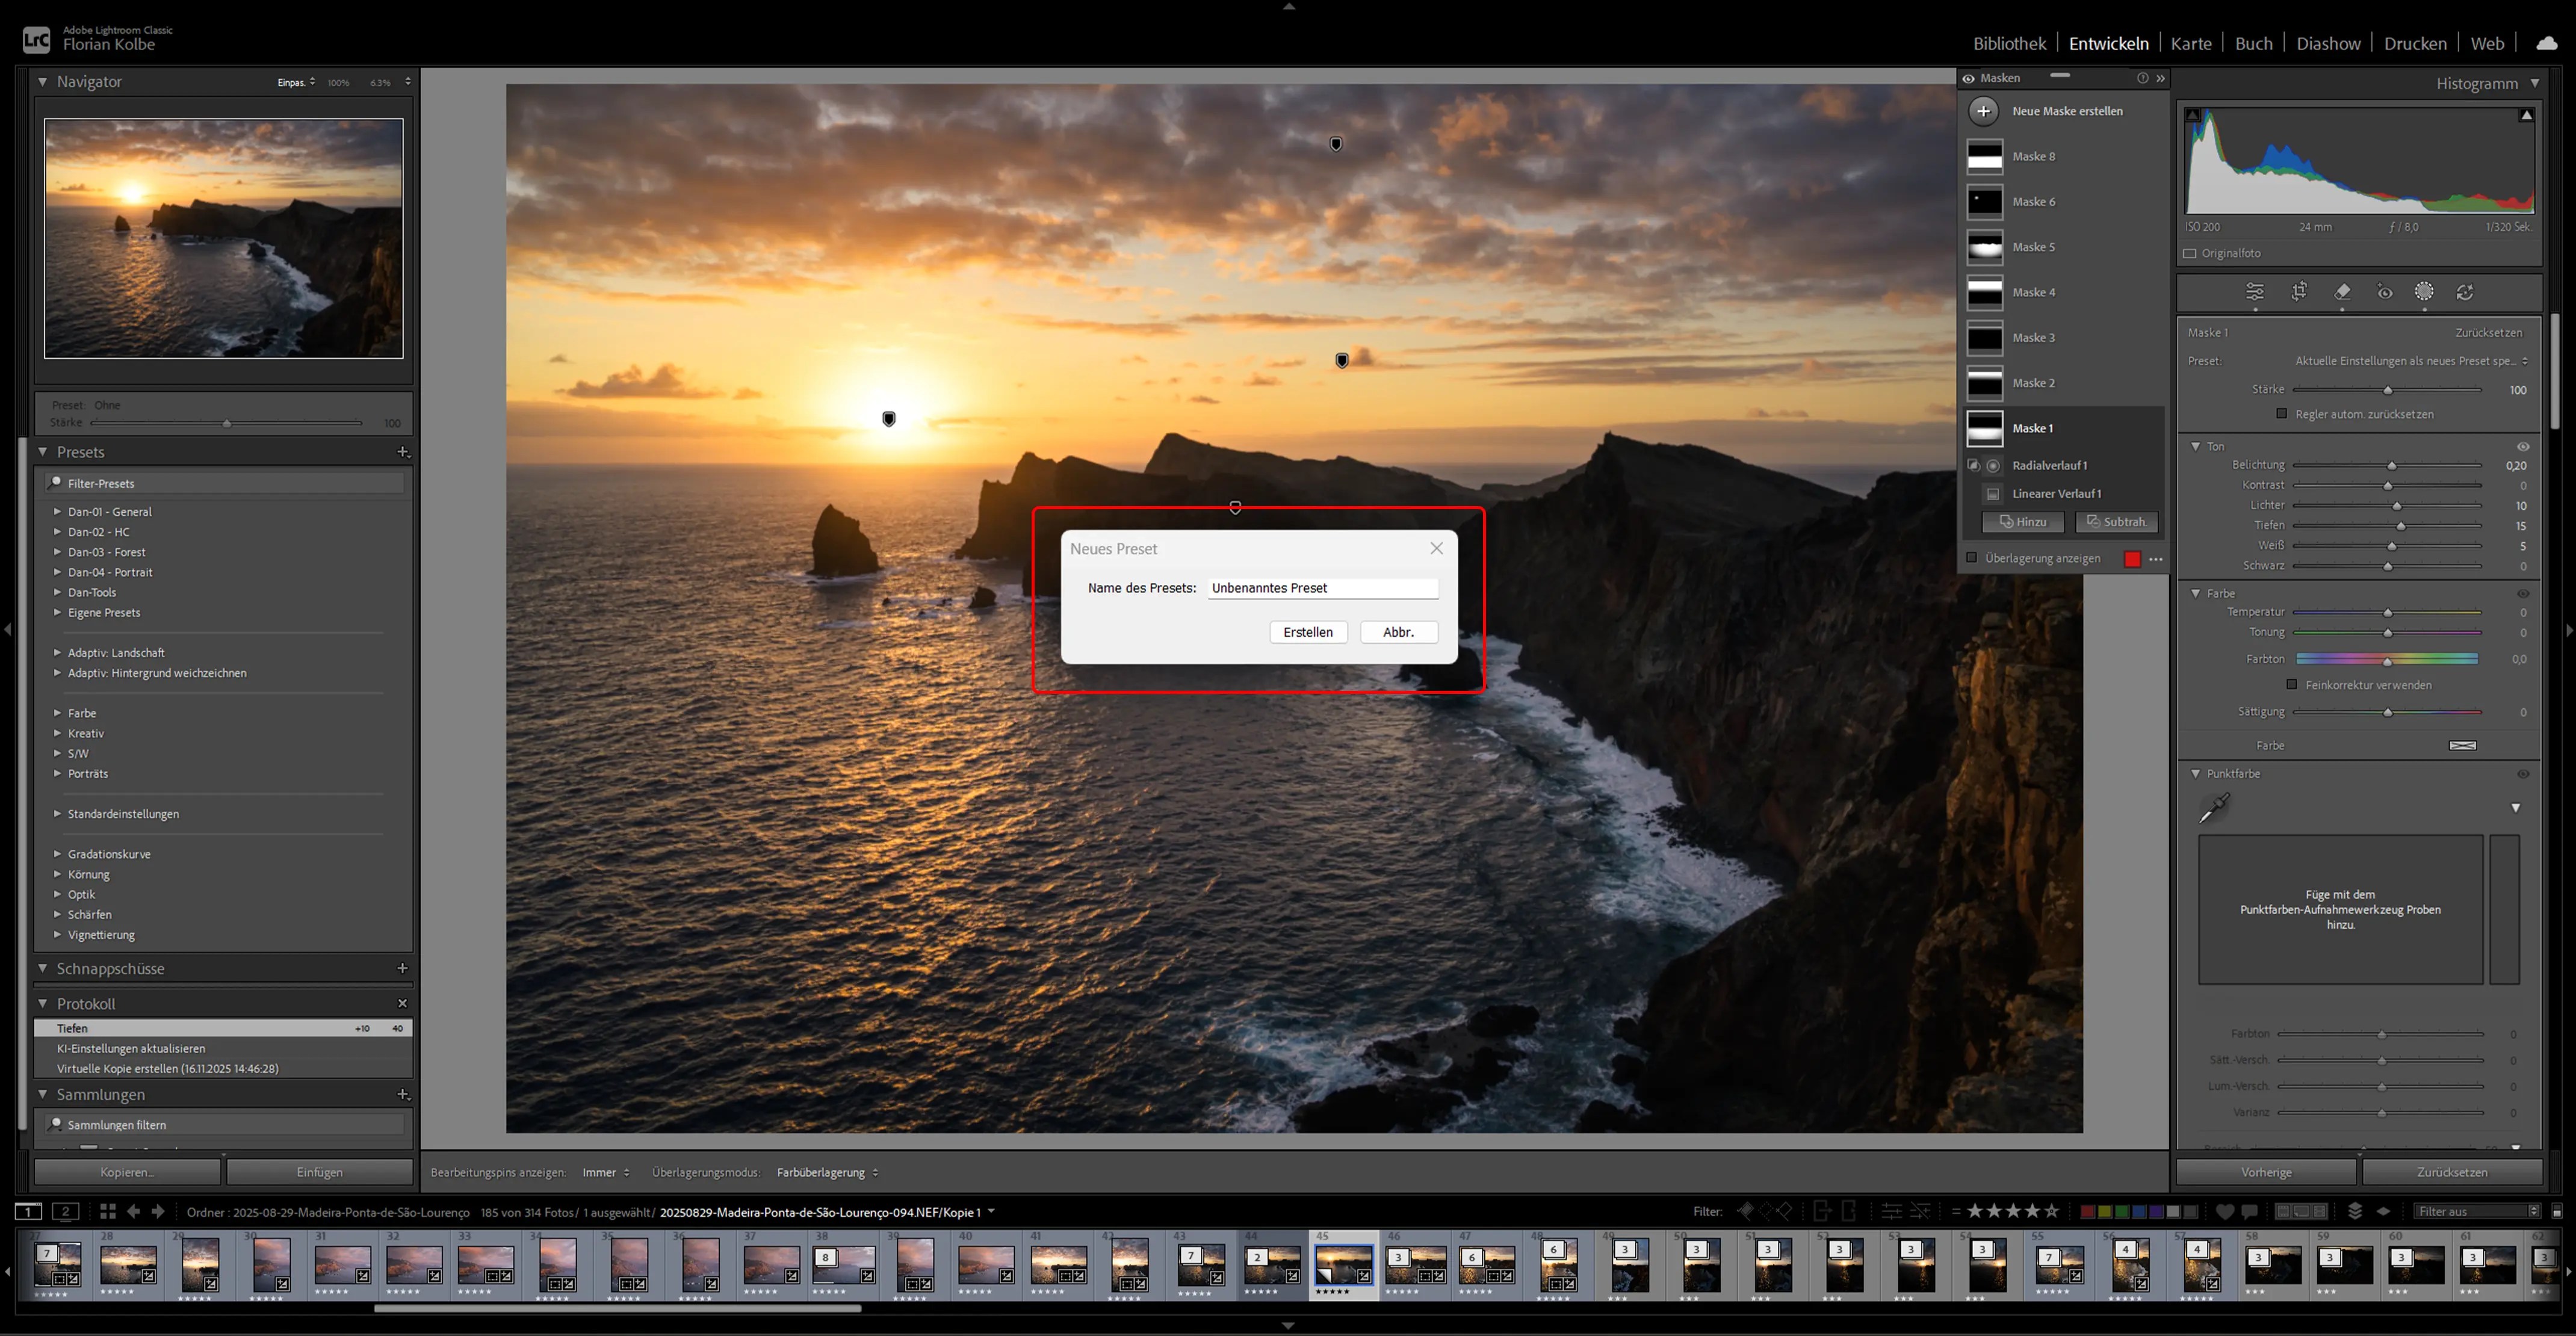The height and width of the screenshot is (1336, 2576).
Task: Select the Red eye correction tool
Action: pyautogui.click(x=2385, y=292)
